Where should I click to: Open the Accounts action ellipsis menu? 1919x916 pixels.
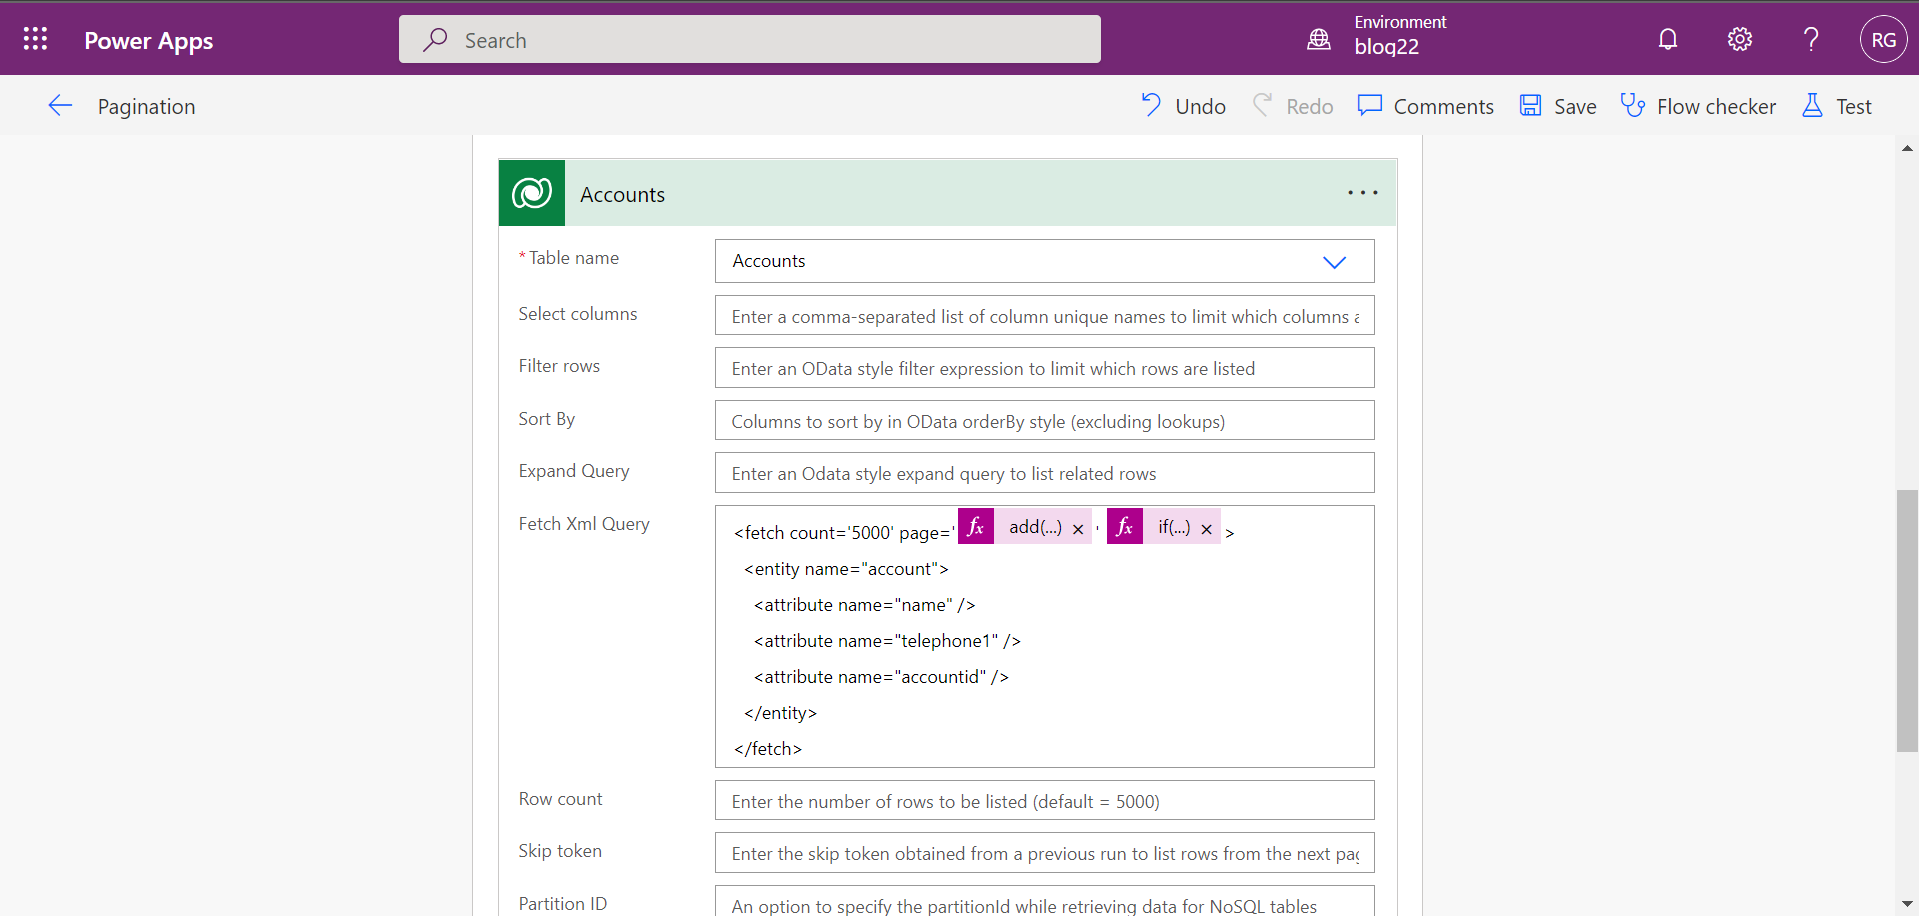[x=1362, y=193]
